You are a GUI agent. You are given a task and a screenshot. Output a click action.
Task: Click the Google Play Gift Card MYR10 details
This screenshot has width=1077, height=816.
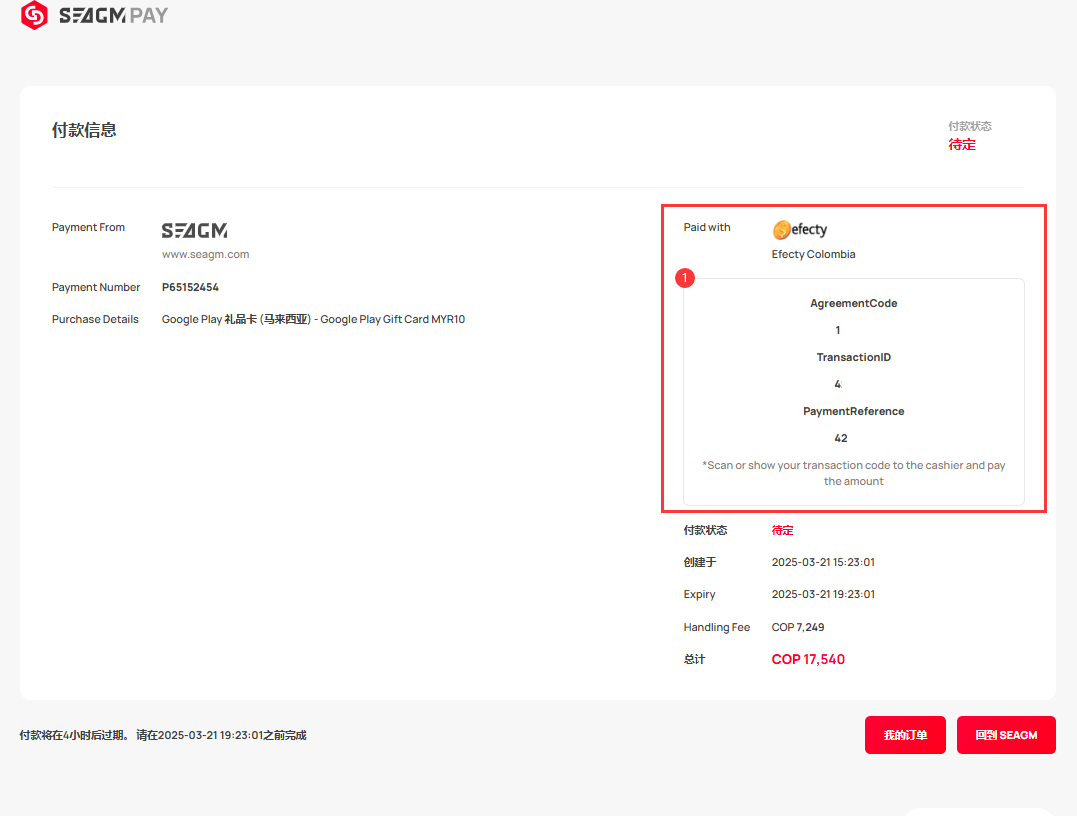pos(313,319)
